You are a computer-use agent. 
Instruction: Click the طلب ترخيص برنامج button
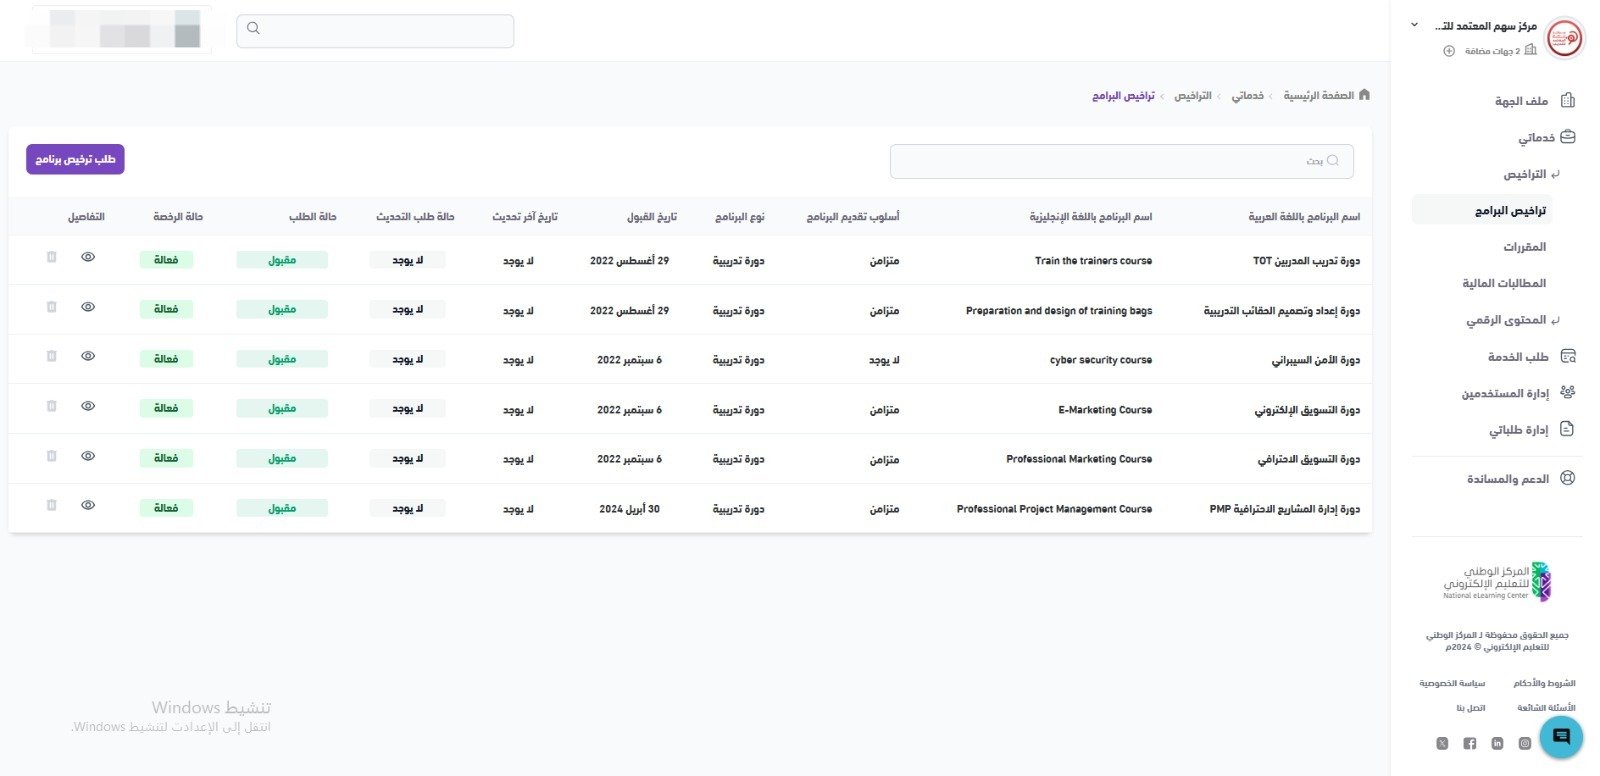pos(75,159)
